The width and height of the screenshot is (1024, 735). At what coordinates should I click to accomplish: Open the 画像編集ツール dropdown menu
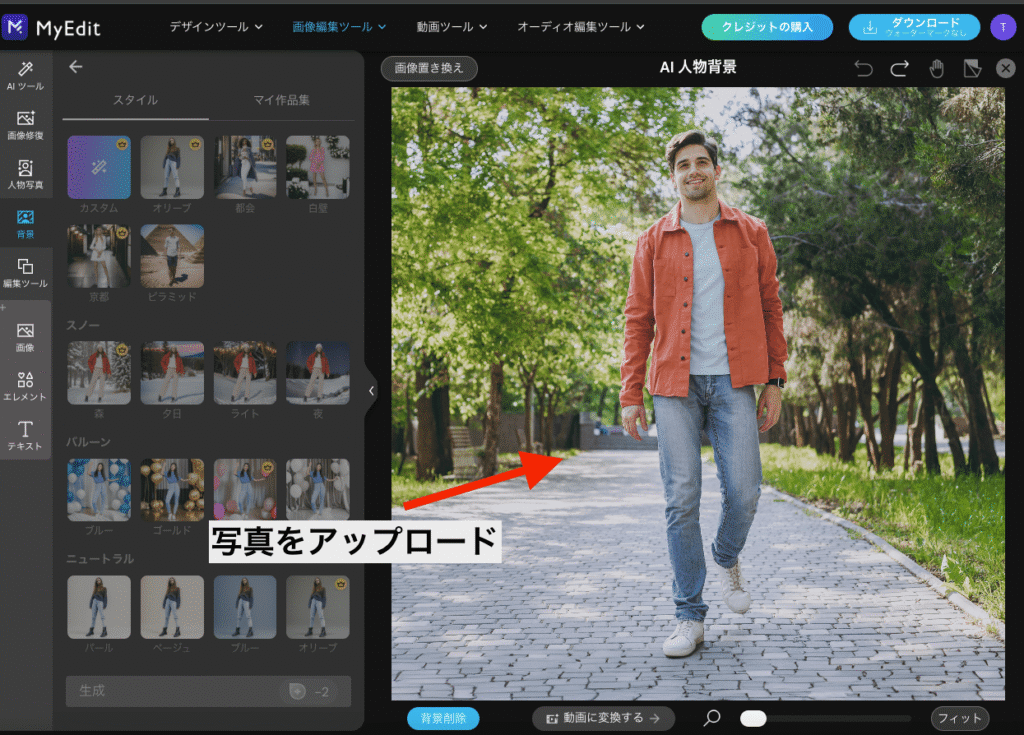click(x=339, y=27)
